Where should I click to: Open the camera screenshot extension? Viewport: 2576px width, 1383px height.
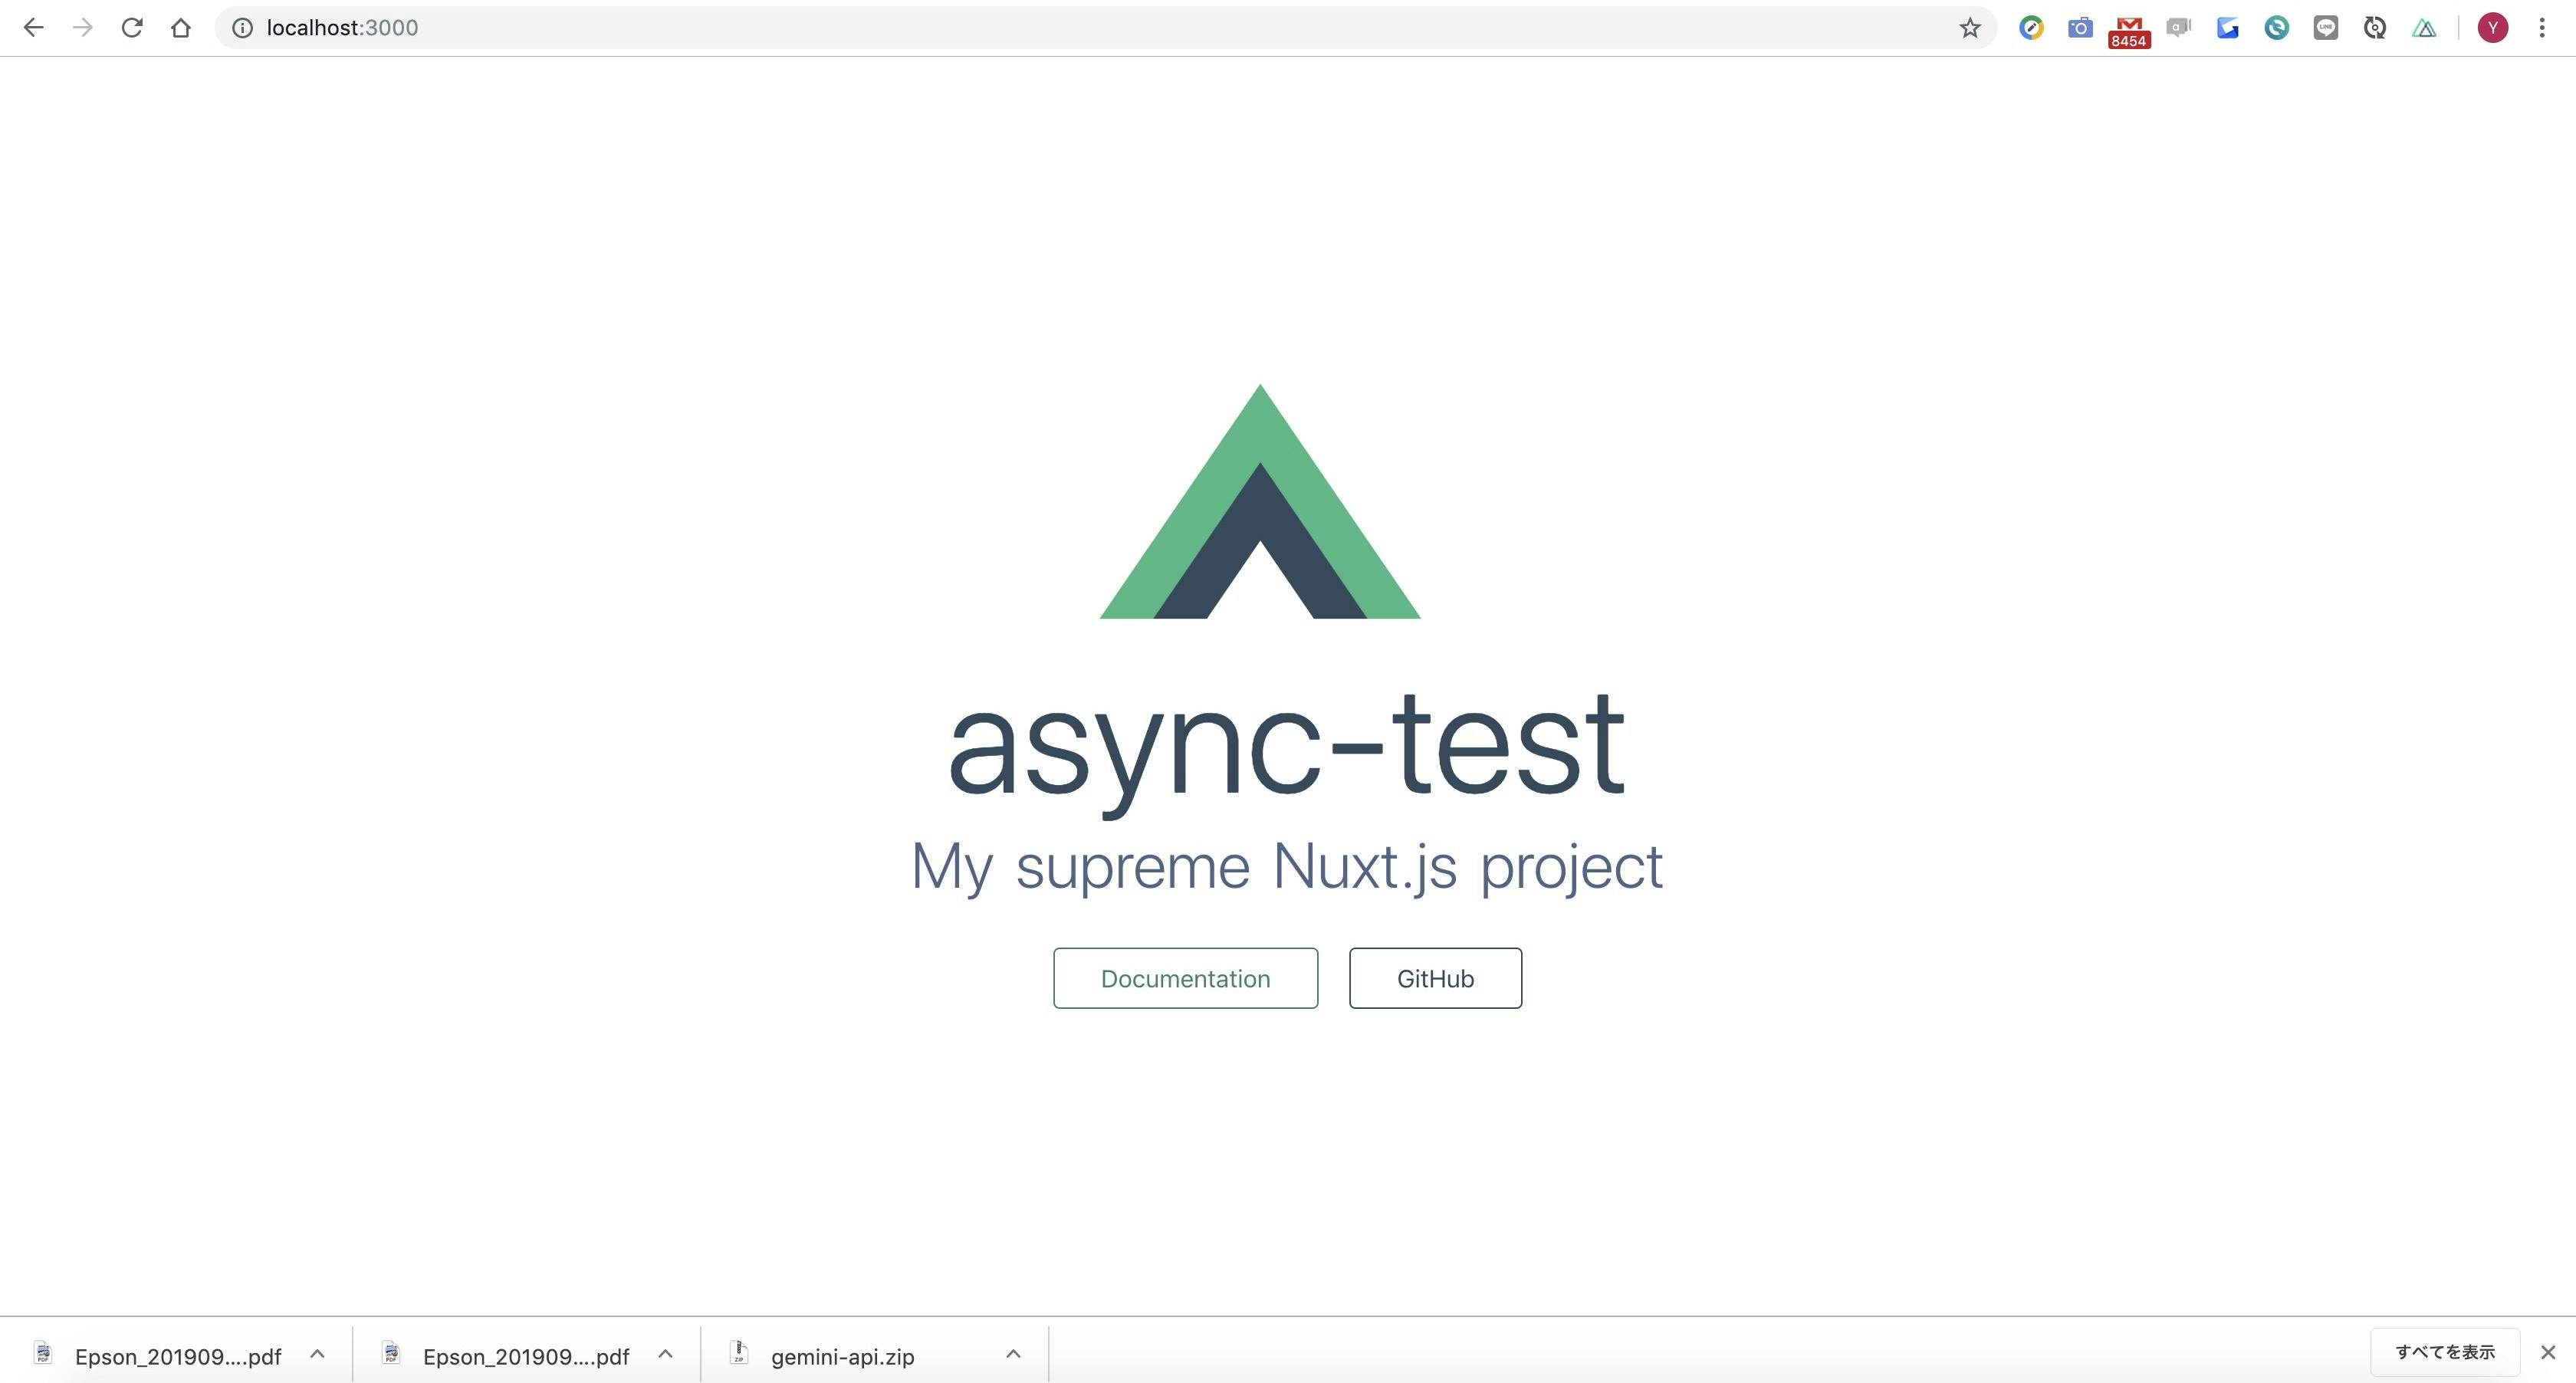[2080, 28]
